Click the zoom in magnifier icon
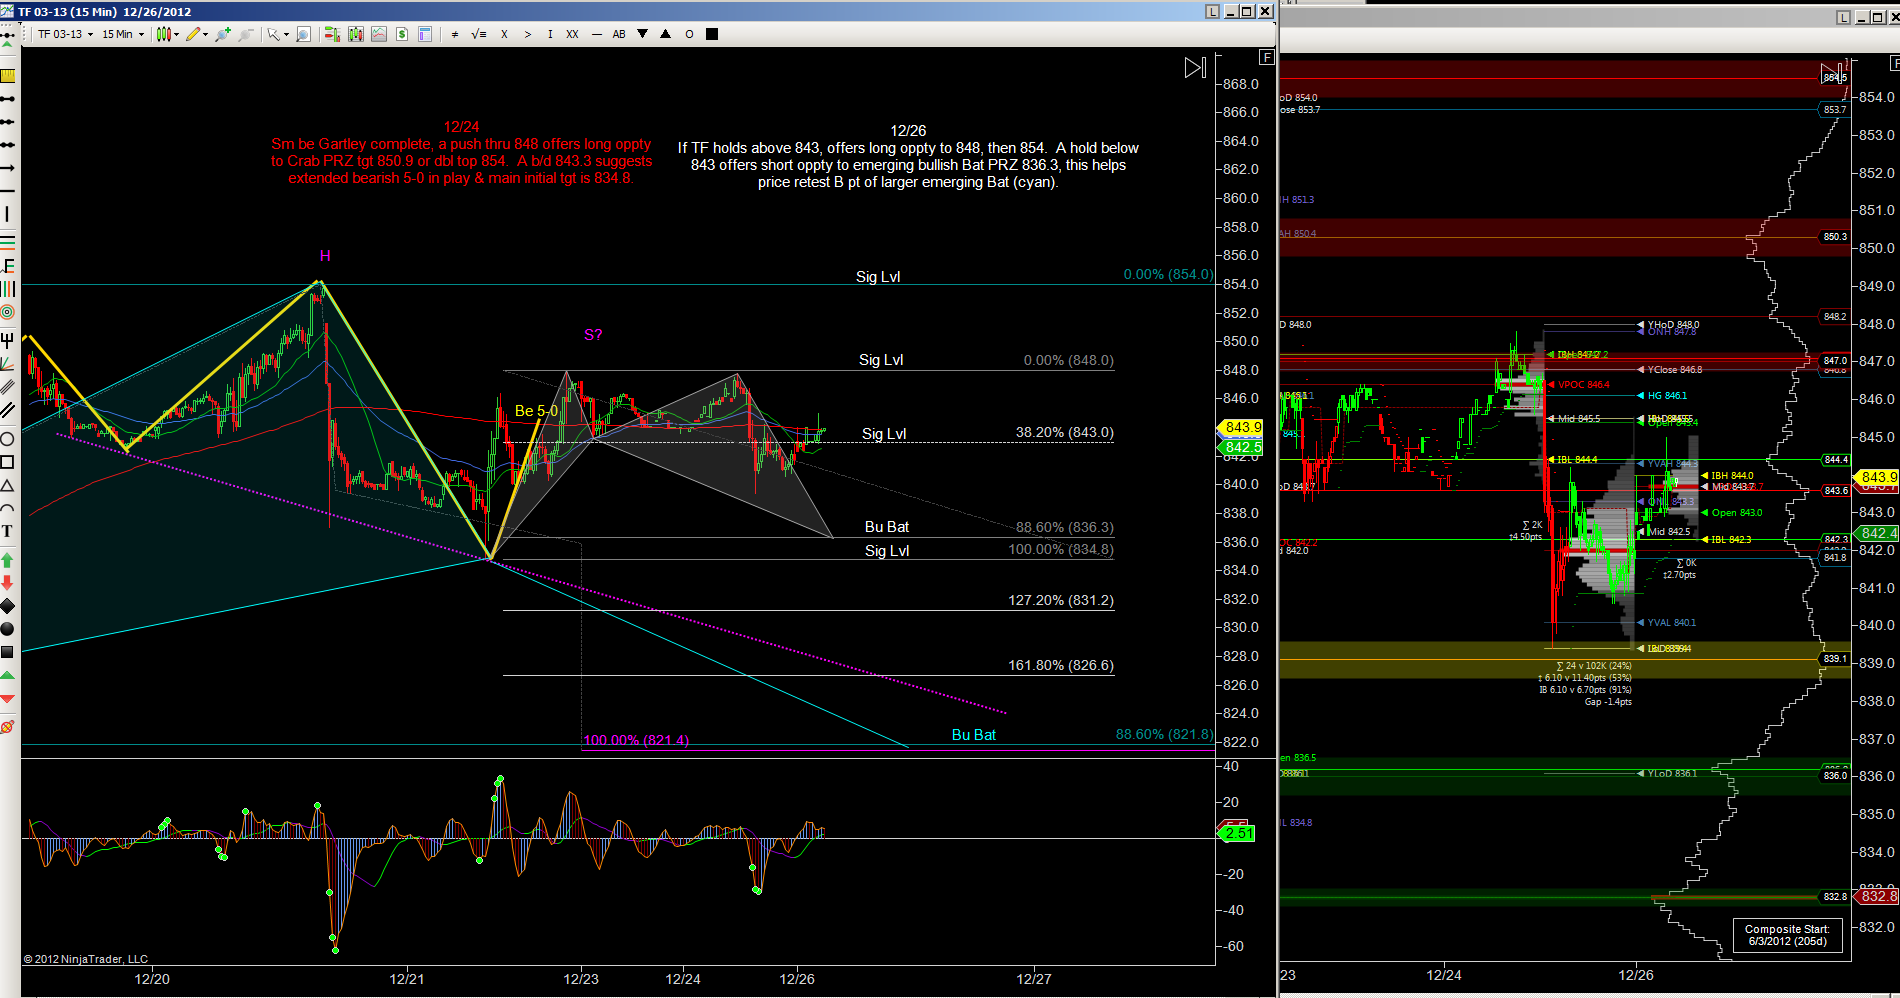The image size is (1900, 998). pyautogui.click(x=223, y=34)
